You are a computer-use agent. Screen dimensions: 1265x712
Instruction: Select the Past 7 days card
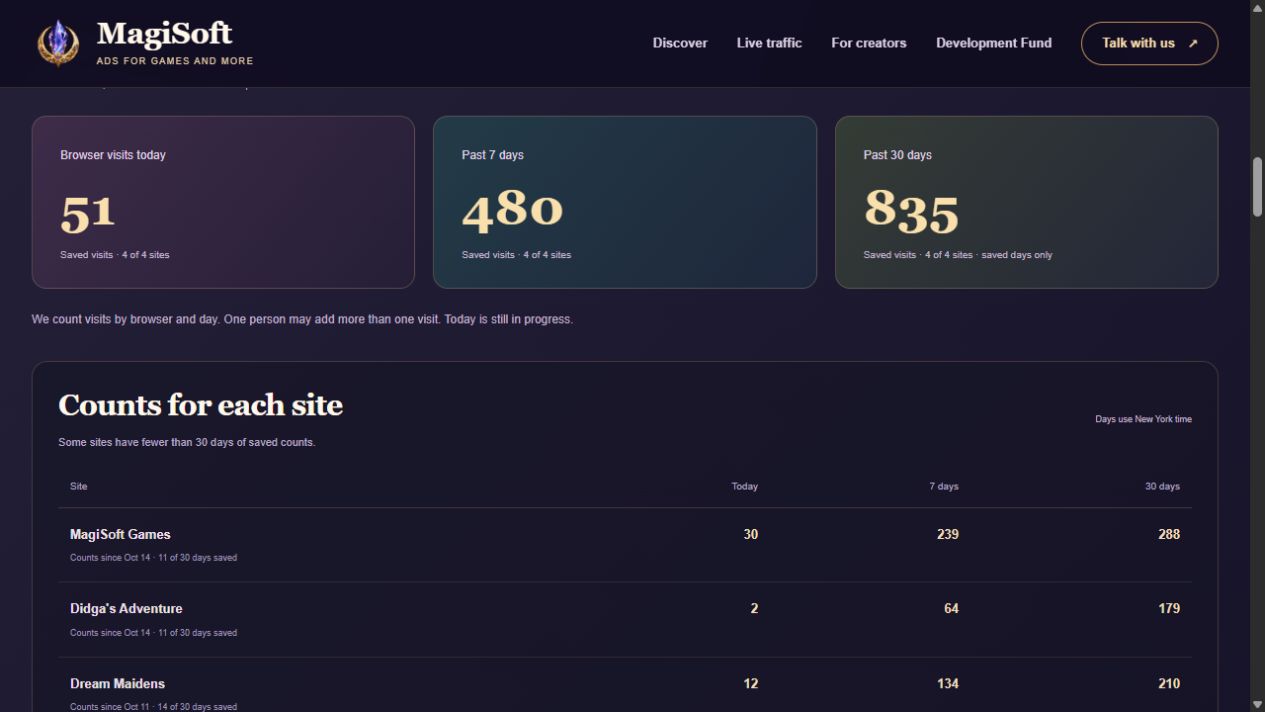coord(625,202)
